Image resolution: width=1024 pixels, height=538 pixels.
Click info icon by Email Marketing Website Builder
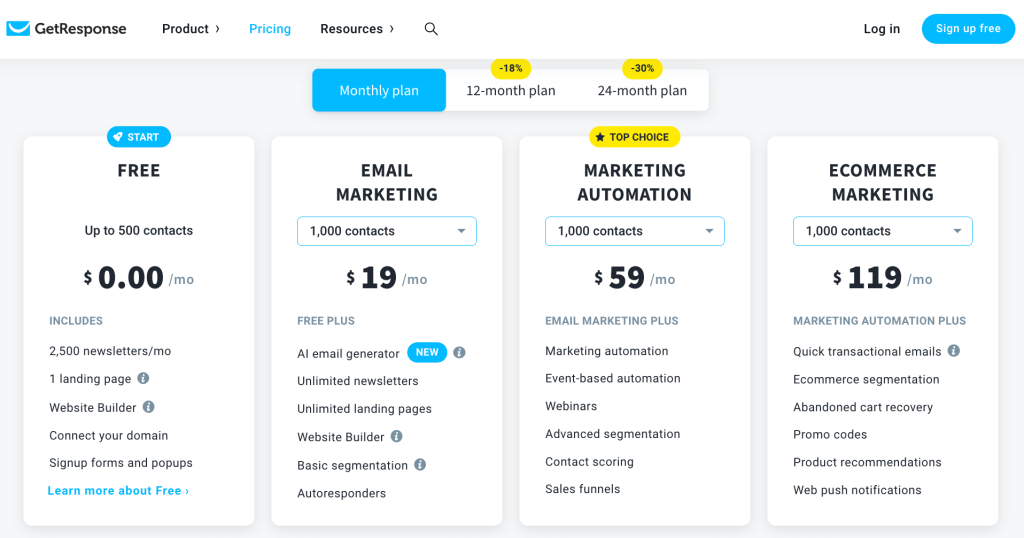coord(397,436)
